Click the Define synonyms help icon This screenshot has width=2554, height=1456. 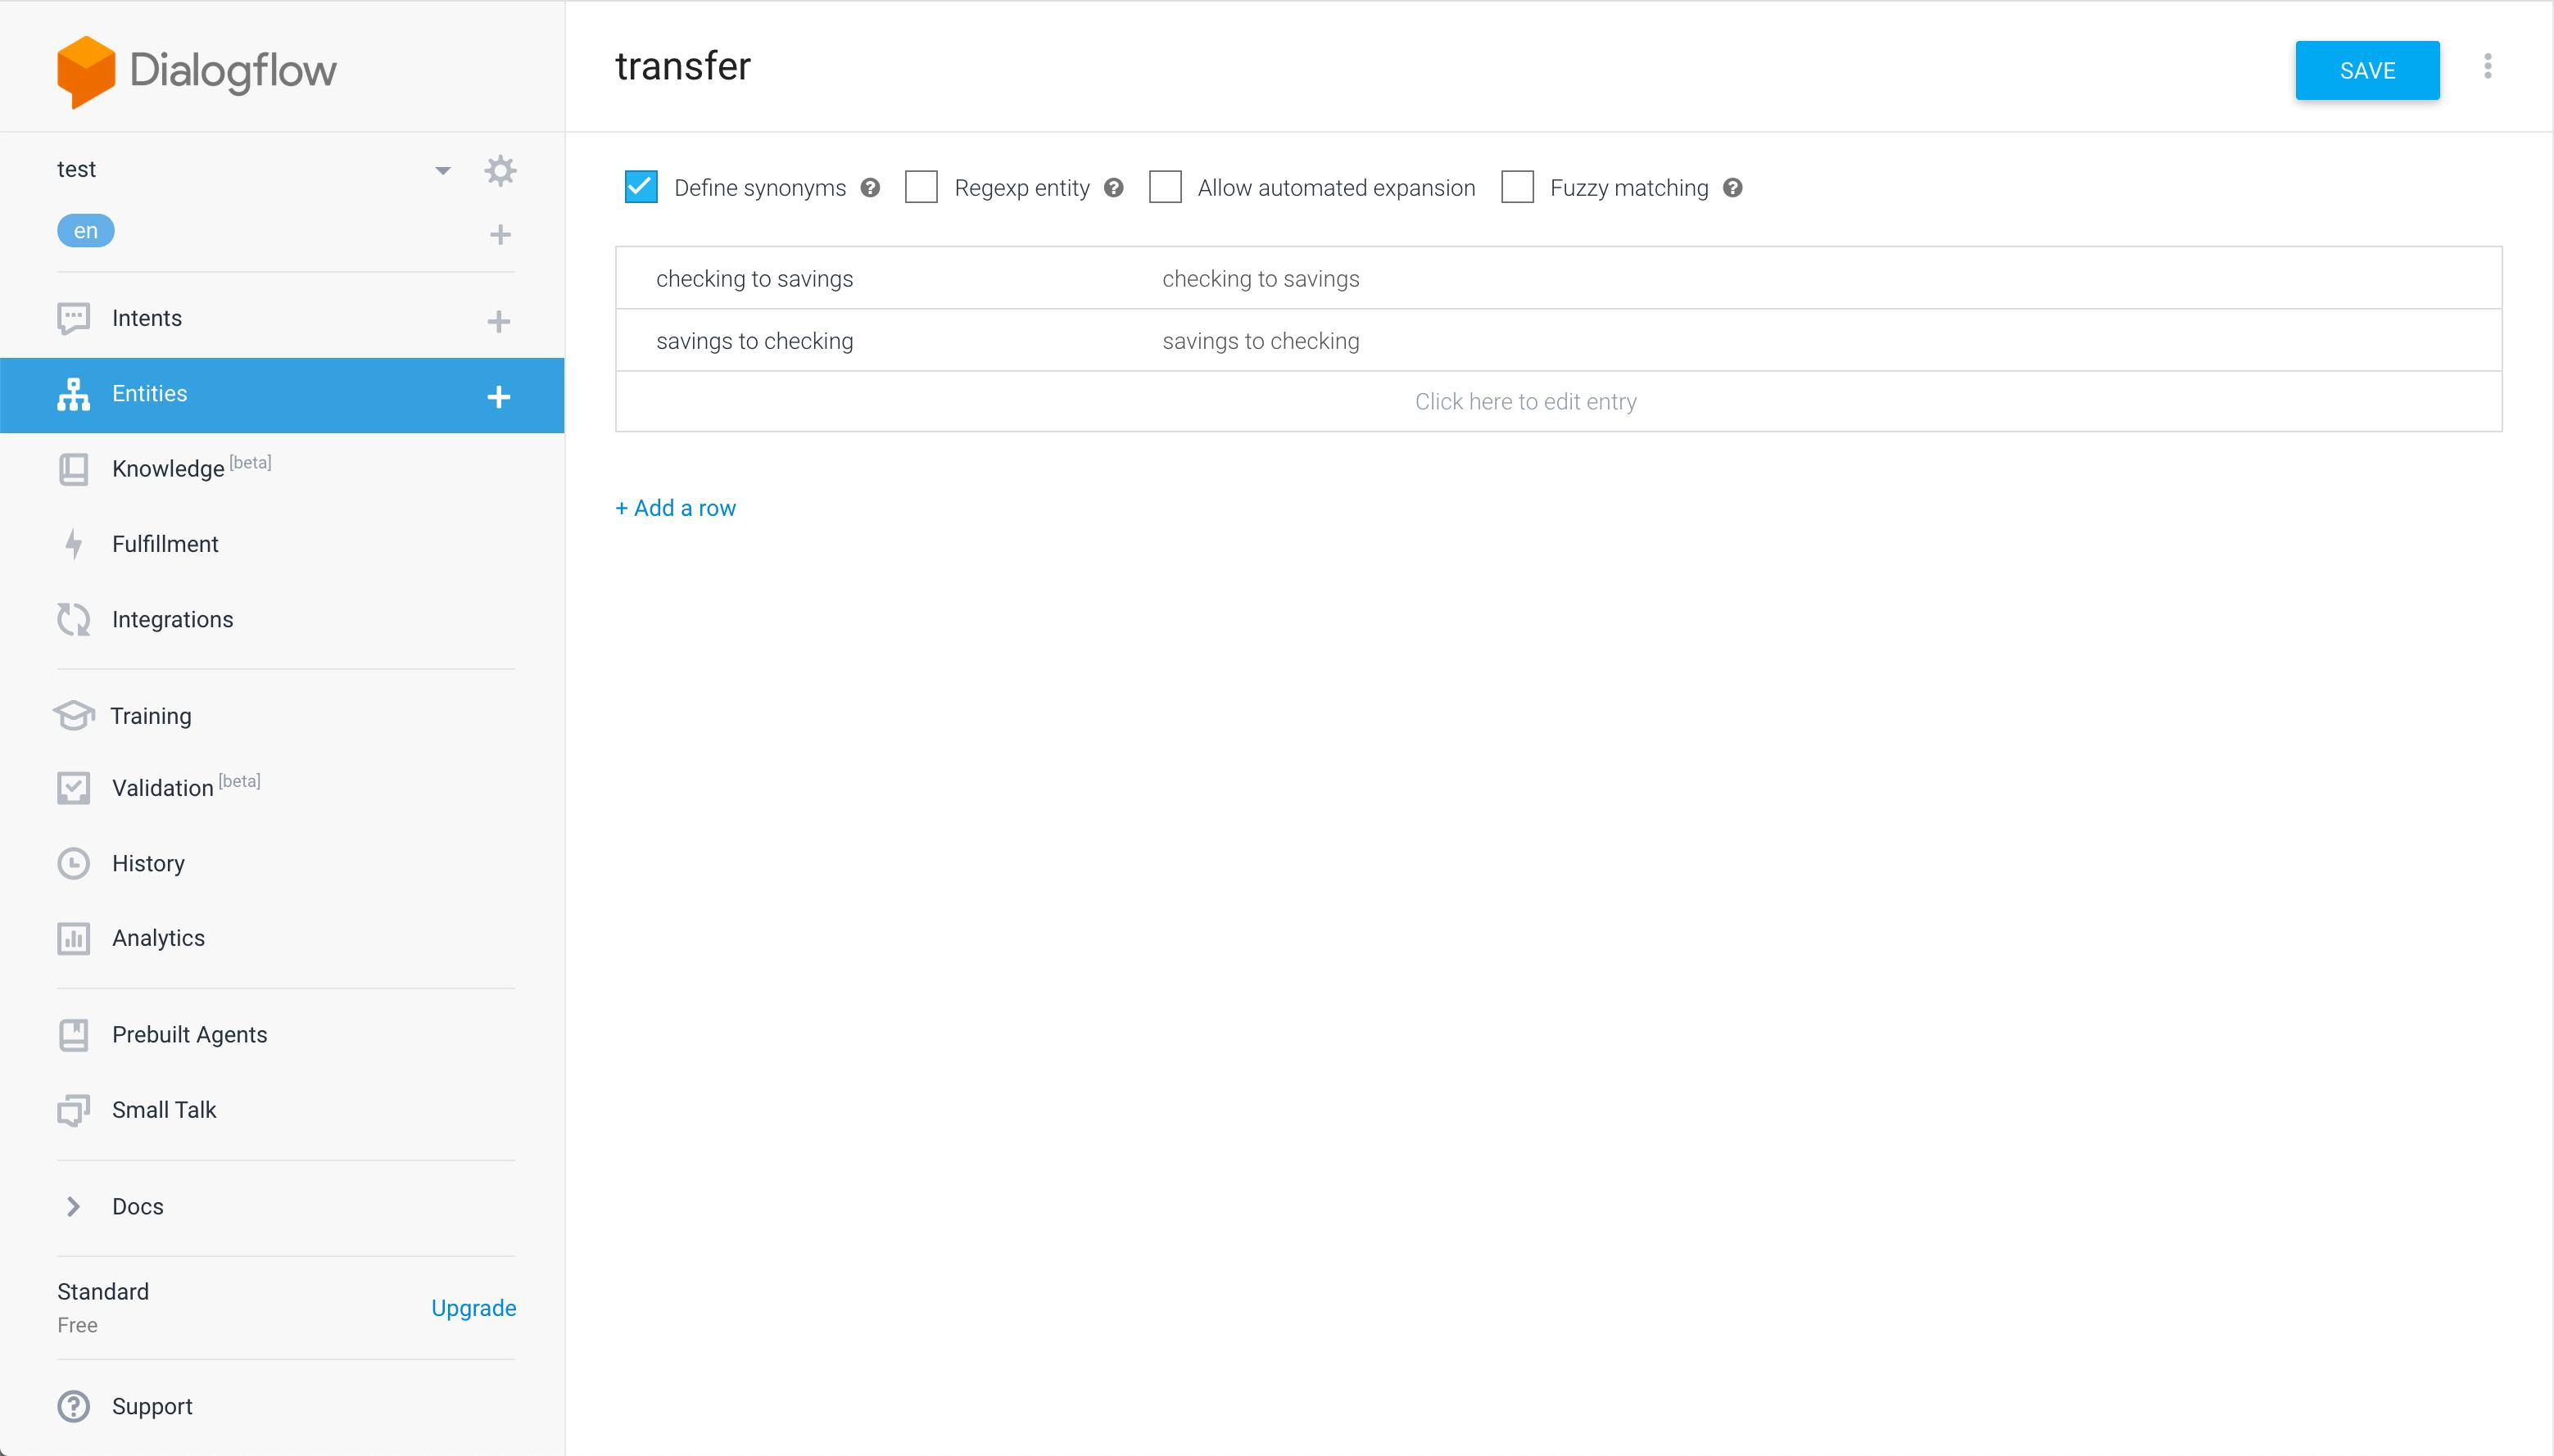870,188
